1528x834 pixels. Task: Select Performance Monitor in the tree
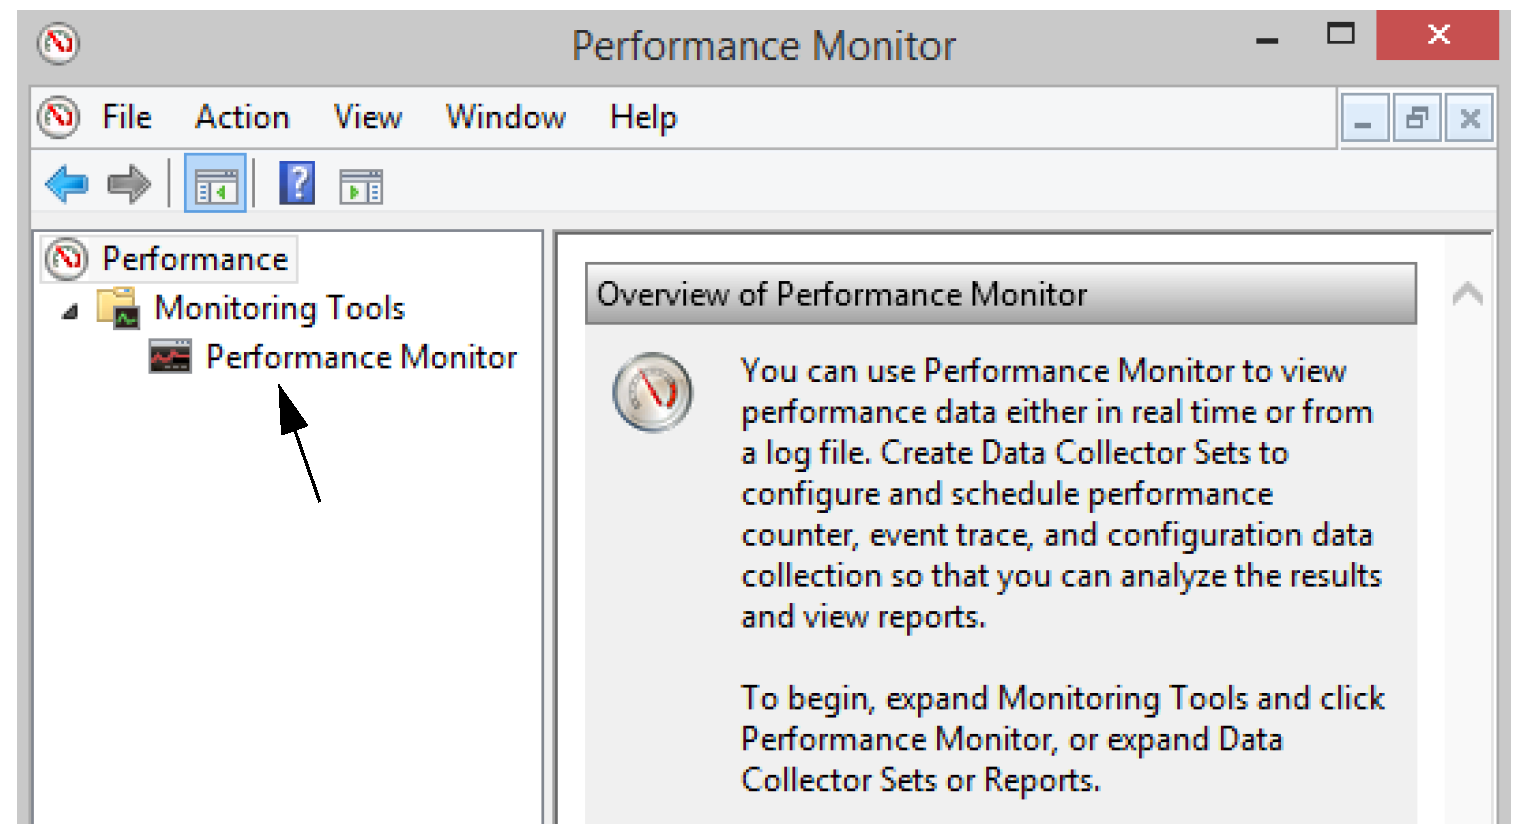point(361,357)
